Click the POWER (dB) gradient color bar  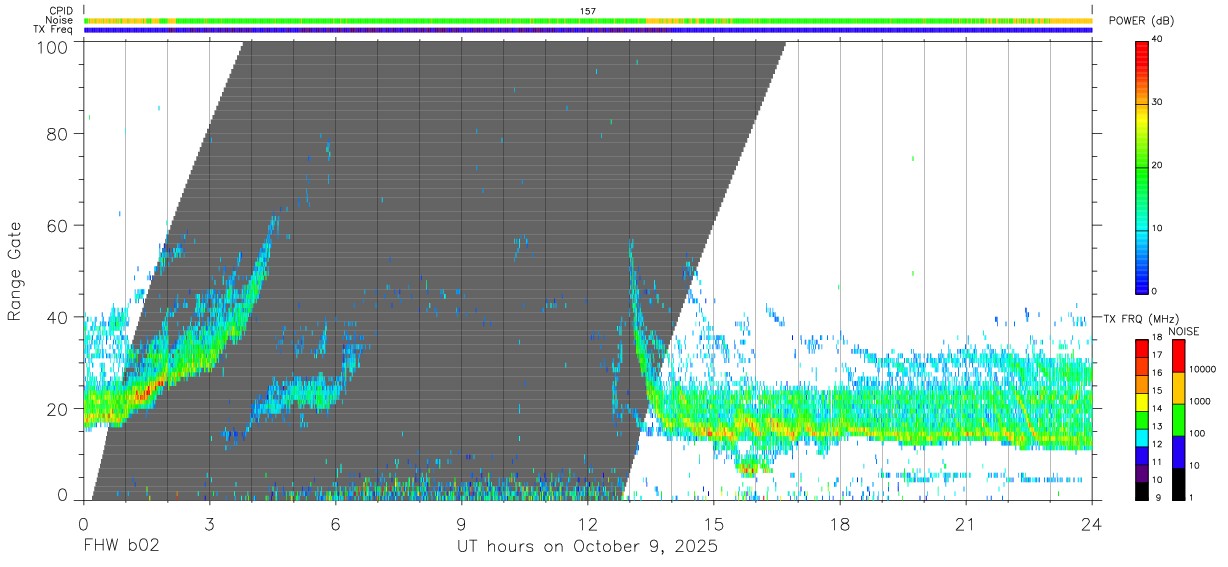click(1143, 166)
